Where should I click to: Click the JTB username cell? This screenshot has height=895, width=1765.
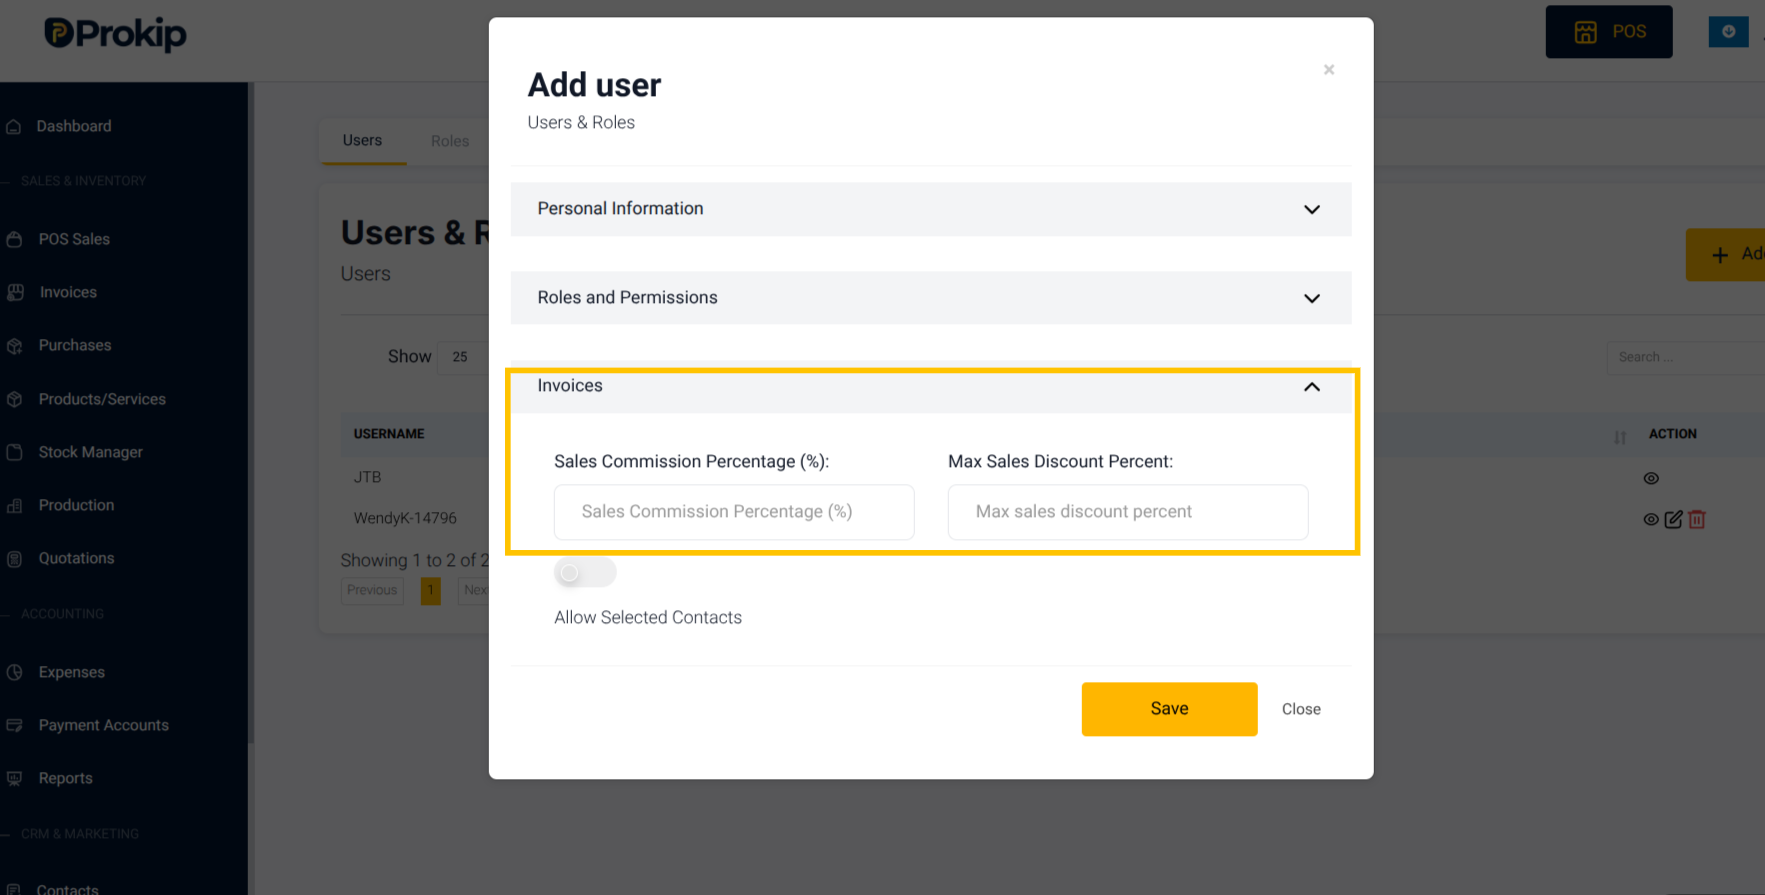click(x=367, y=477)
